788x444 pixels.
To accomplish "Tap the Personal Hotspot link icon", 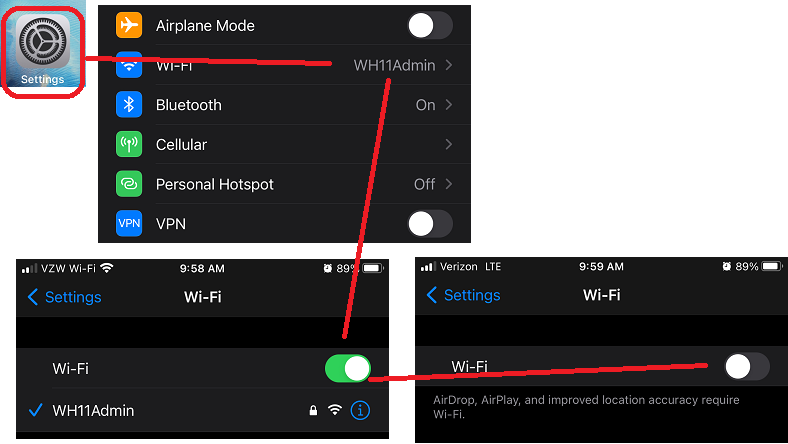I will pyautogui.click(x=129, y=184).
